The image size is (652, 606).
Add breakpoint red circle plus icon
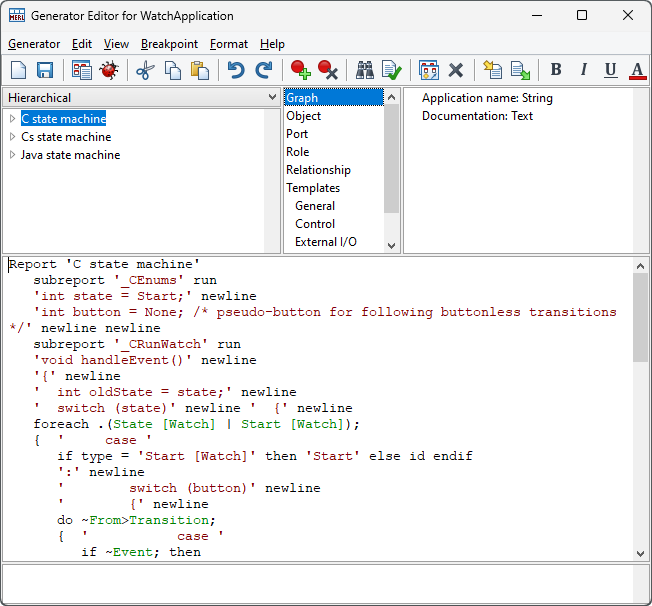(300, 70)
